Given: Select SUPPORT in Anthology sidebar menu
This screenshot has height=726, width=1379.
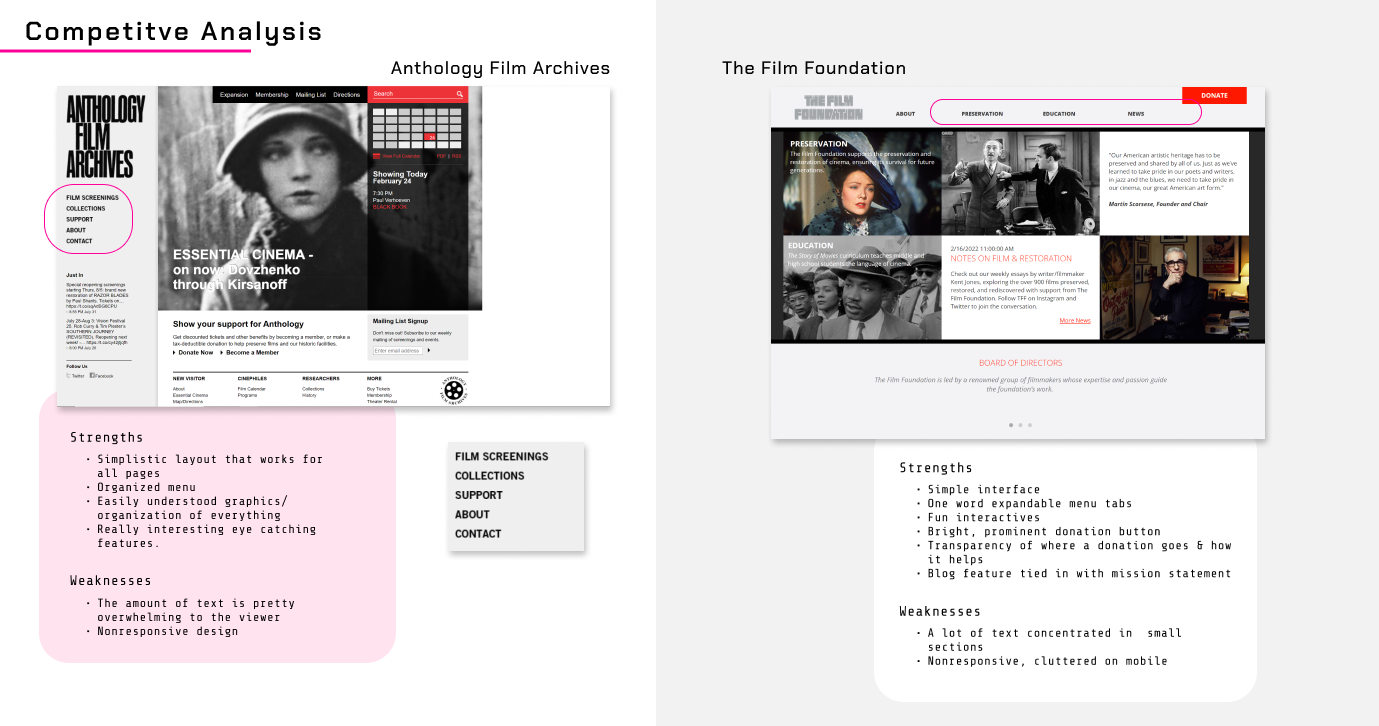Looking at the screenshot, I should 80,219.
